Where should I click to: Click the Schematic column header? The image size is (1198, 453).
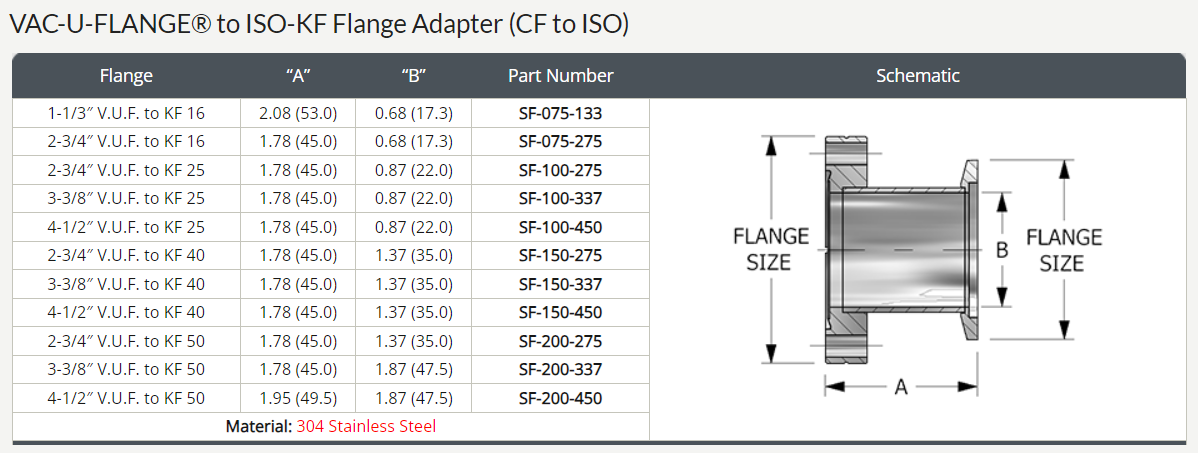[918, 76]
